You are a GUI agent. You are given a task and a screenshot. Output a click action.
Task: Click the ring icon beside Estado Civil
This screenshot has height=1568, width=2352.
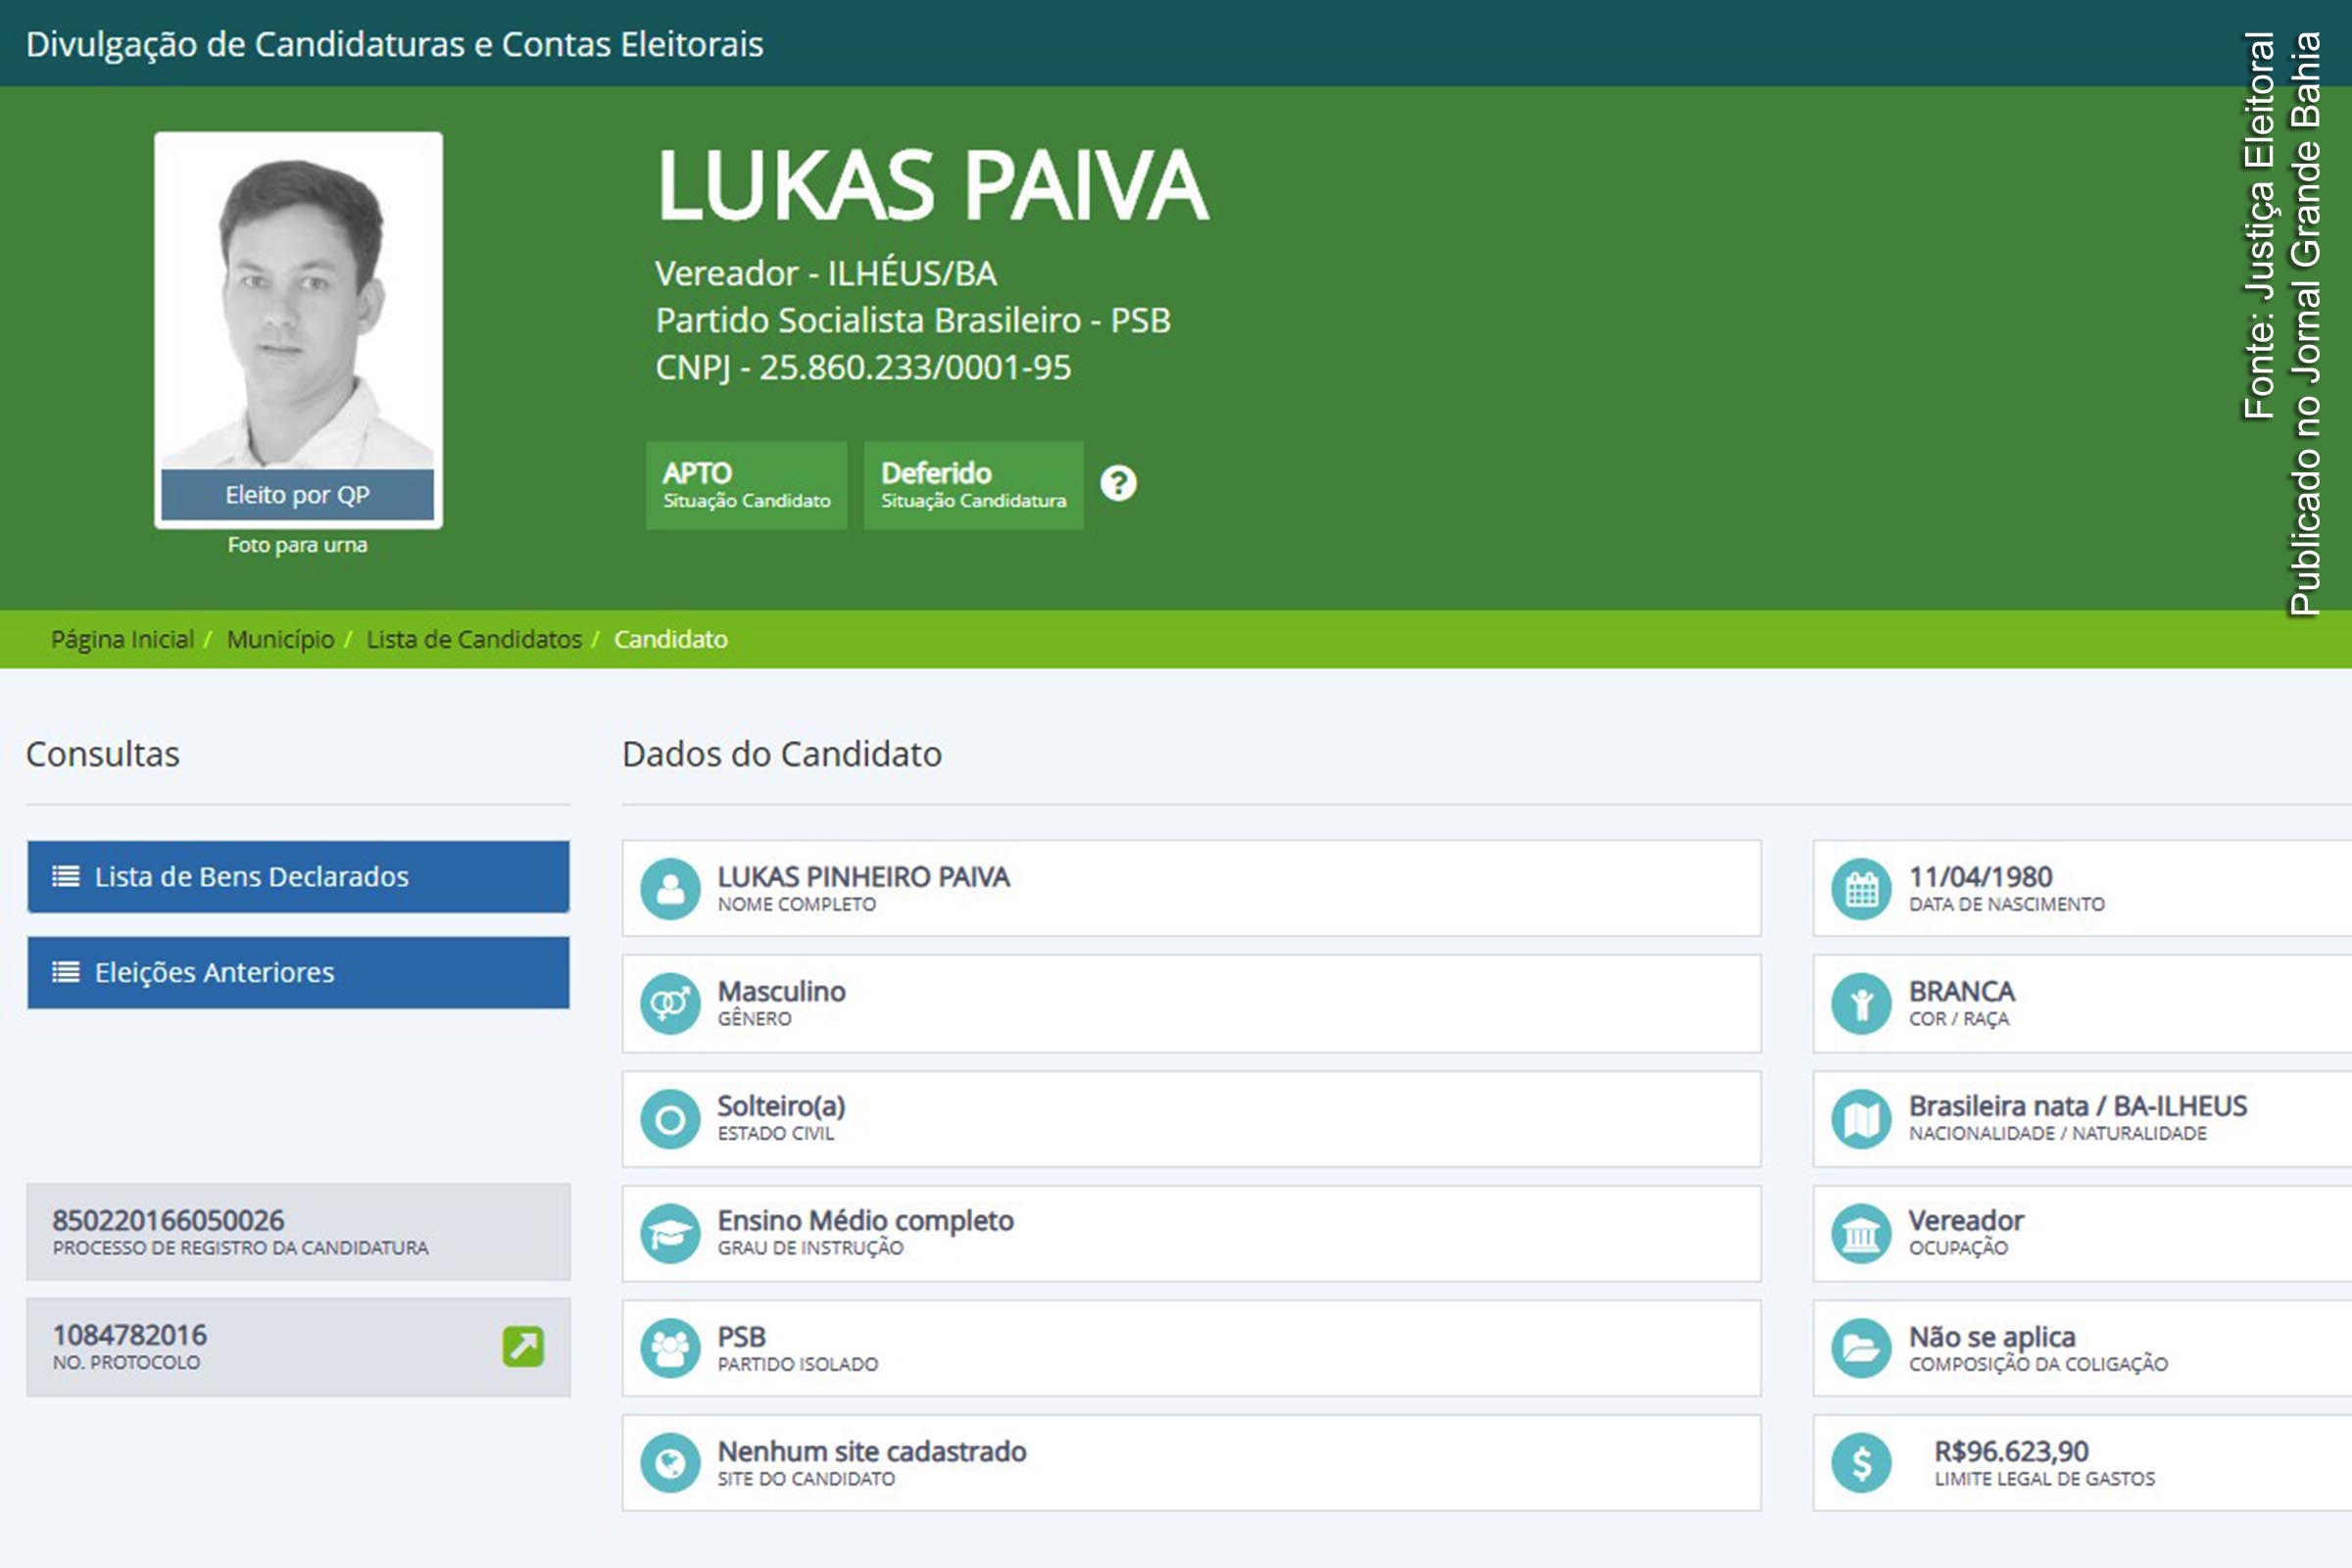[x=670, y=1118]
